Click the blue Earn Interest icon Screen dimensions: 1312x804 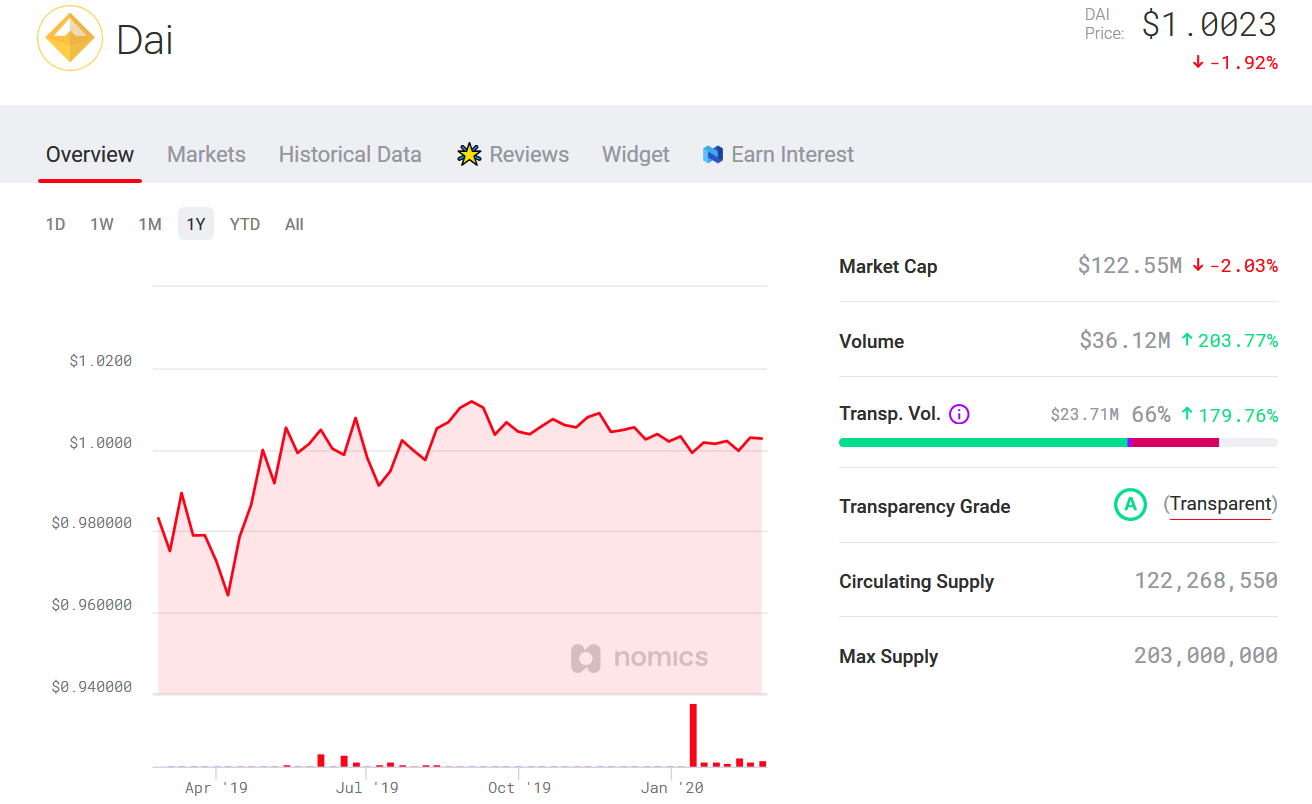point(713,155)
